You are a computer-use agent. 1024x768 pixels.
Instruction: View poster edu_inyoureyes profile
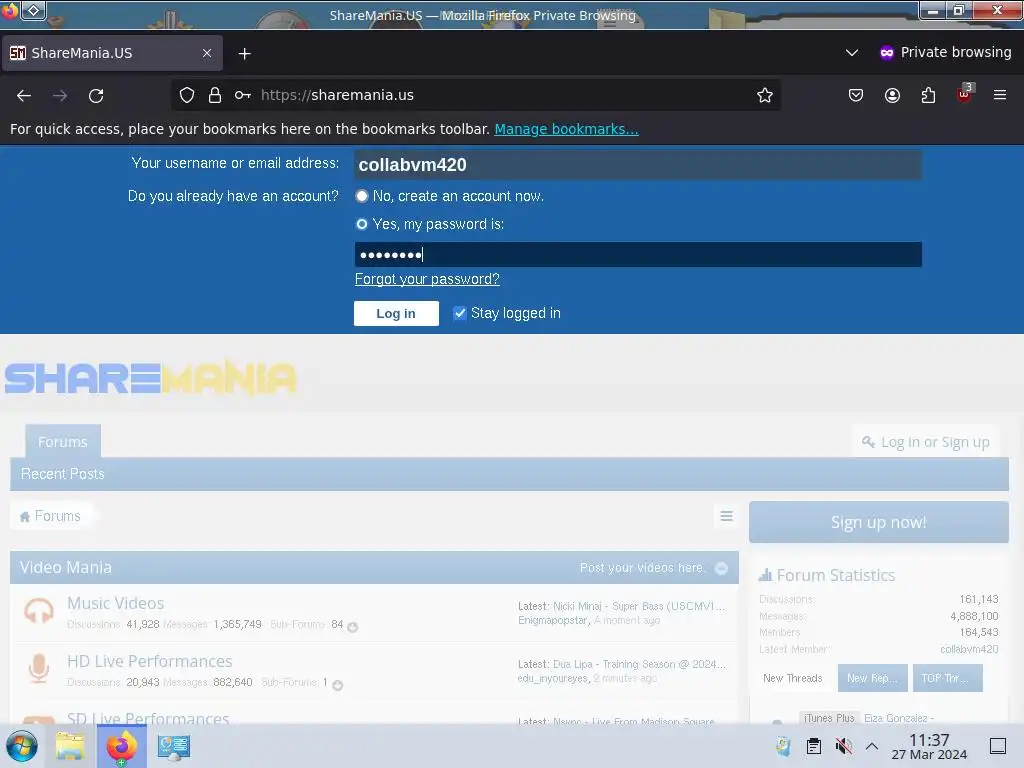click(x=552, y=678)
